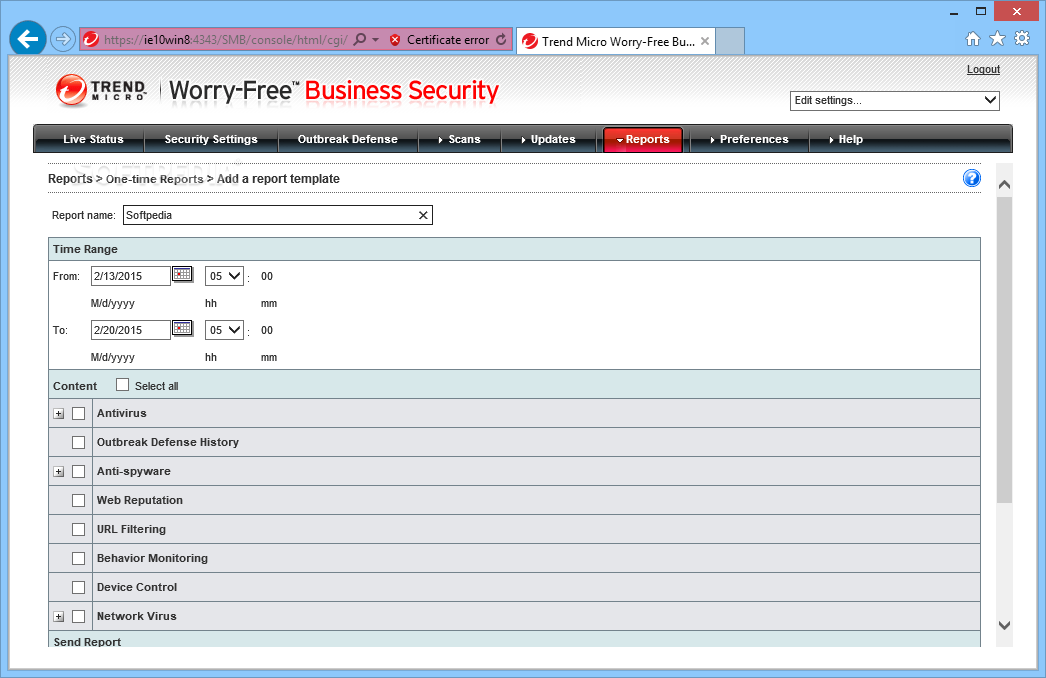Refresh the page with reload icon
This screenshot has height=678, width=1046.
pos(501,39)
